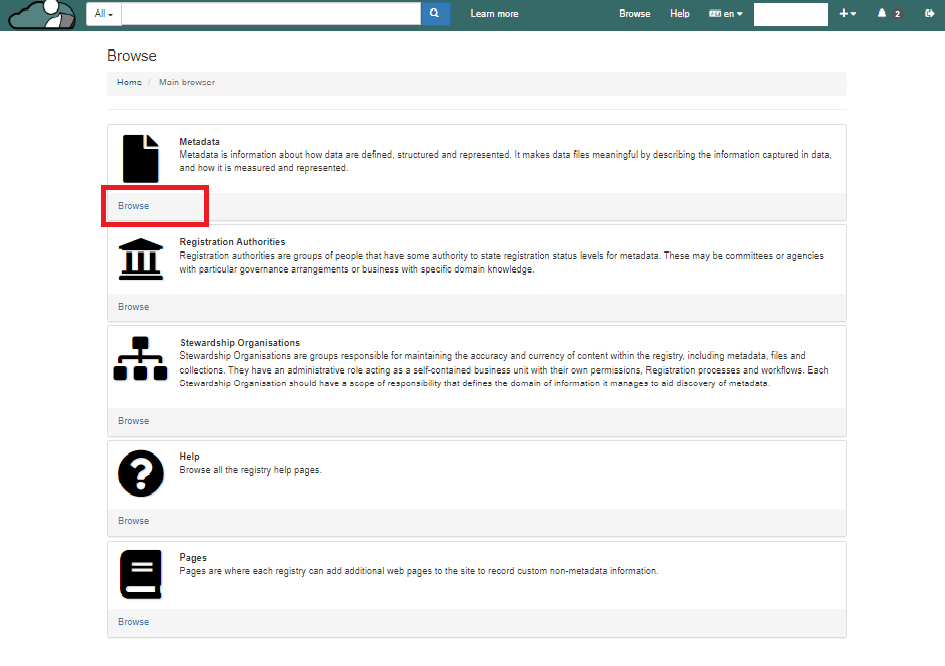Click the magnifying glass search button
The image size is (945, 666).
[x=435, y=14]
